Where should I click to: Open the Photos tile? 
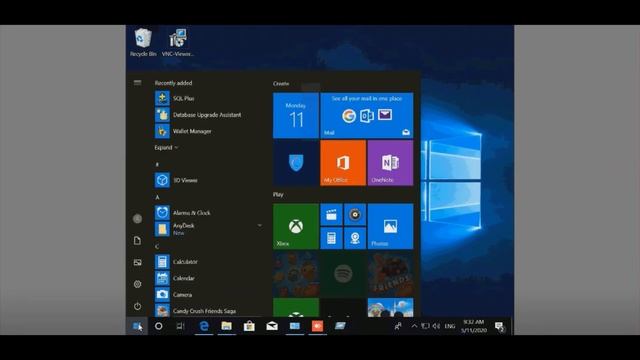point(390,227)
